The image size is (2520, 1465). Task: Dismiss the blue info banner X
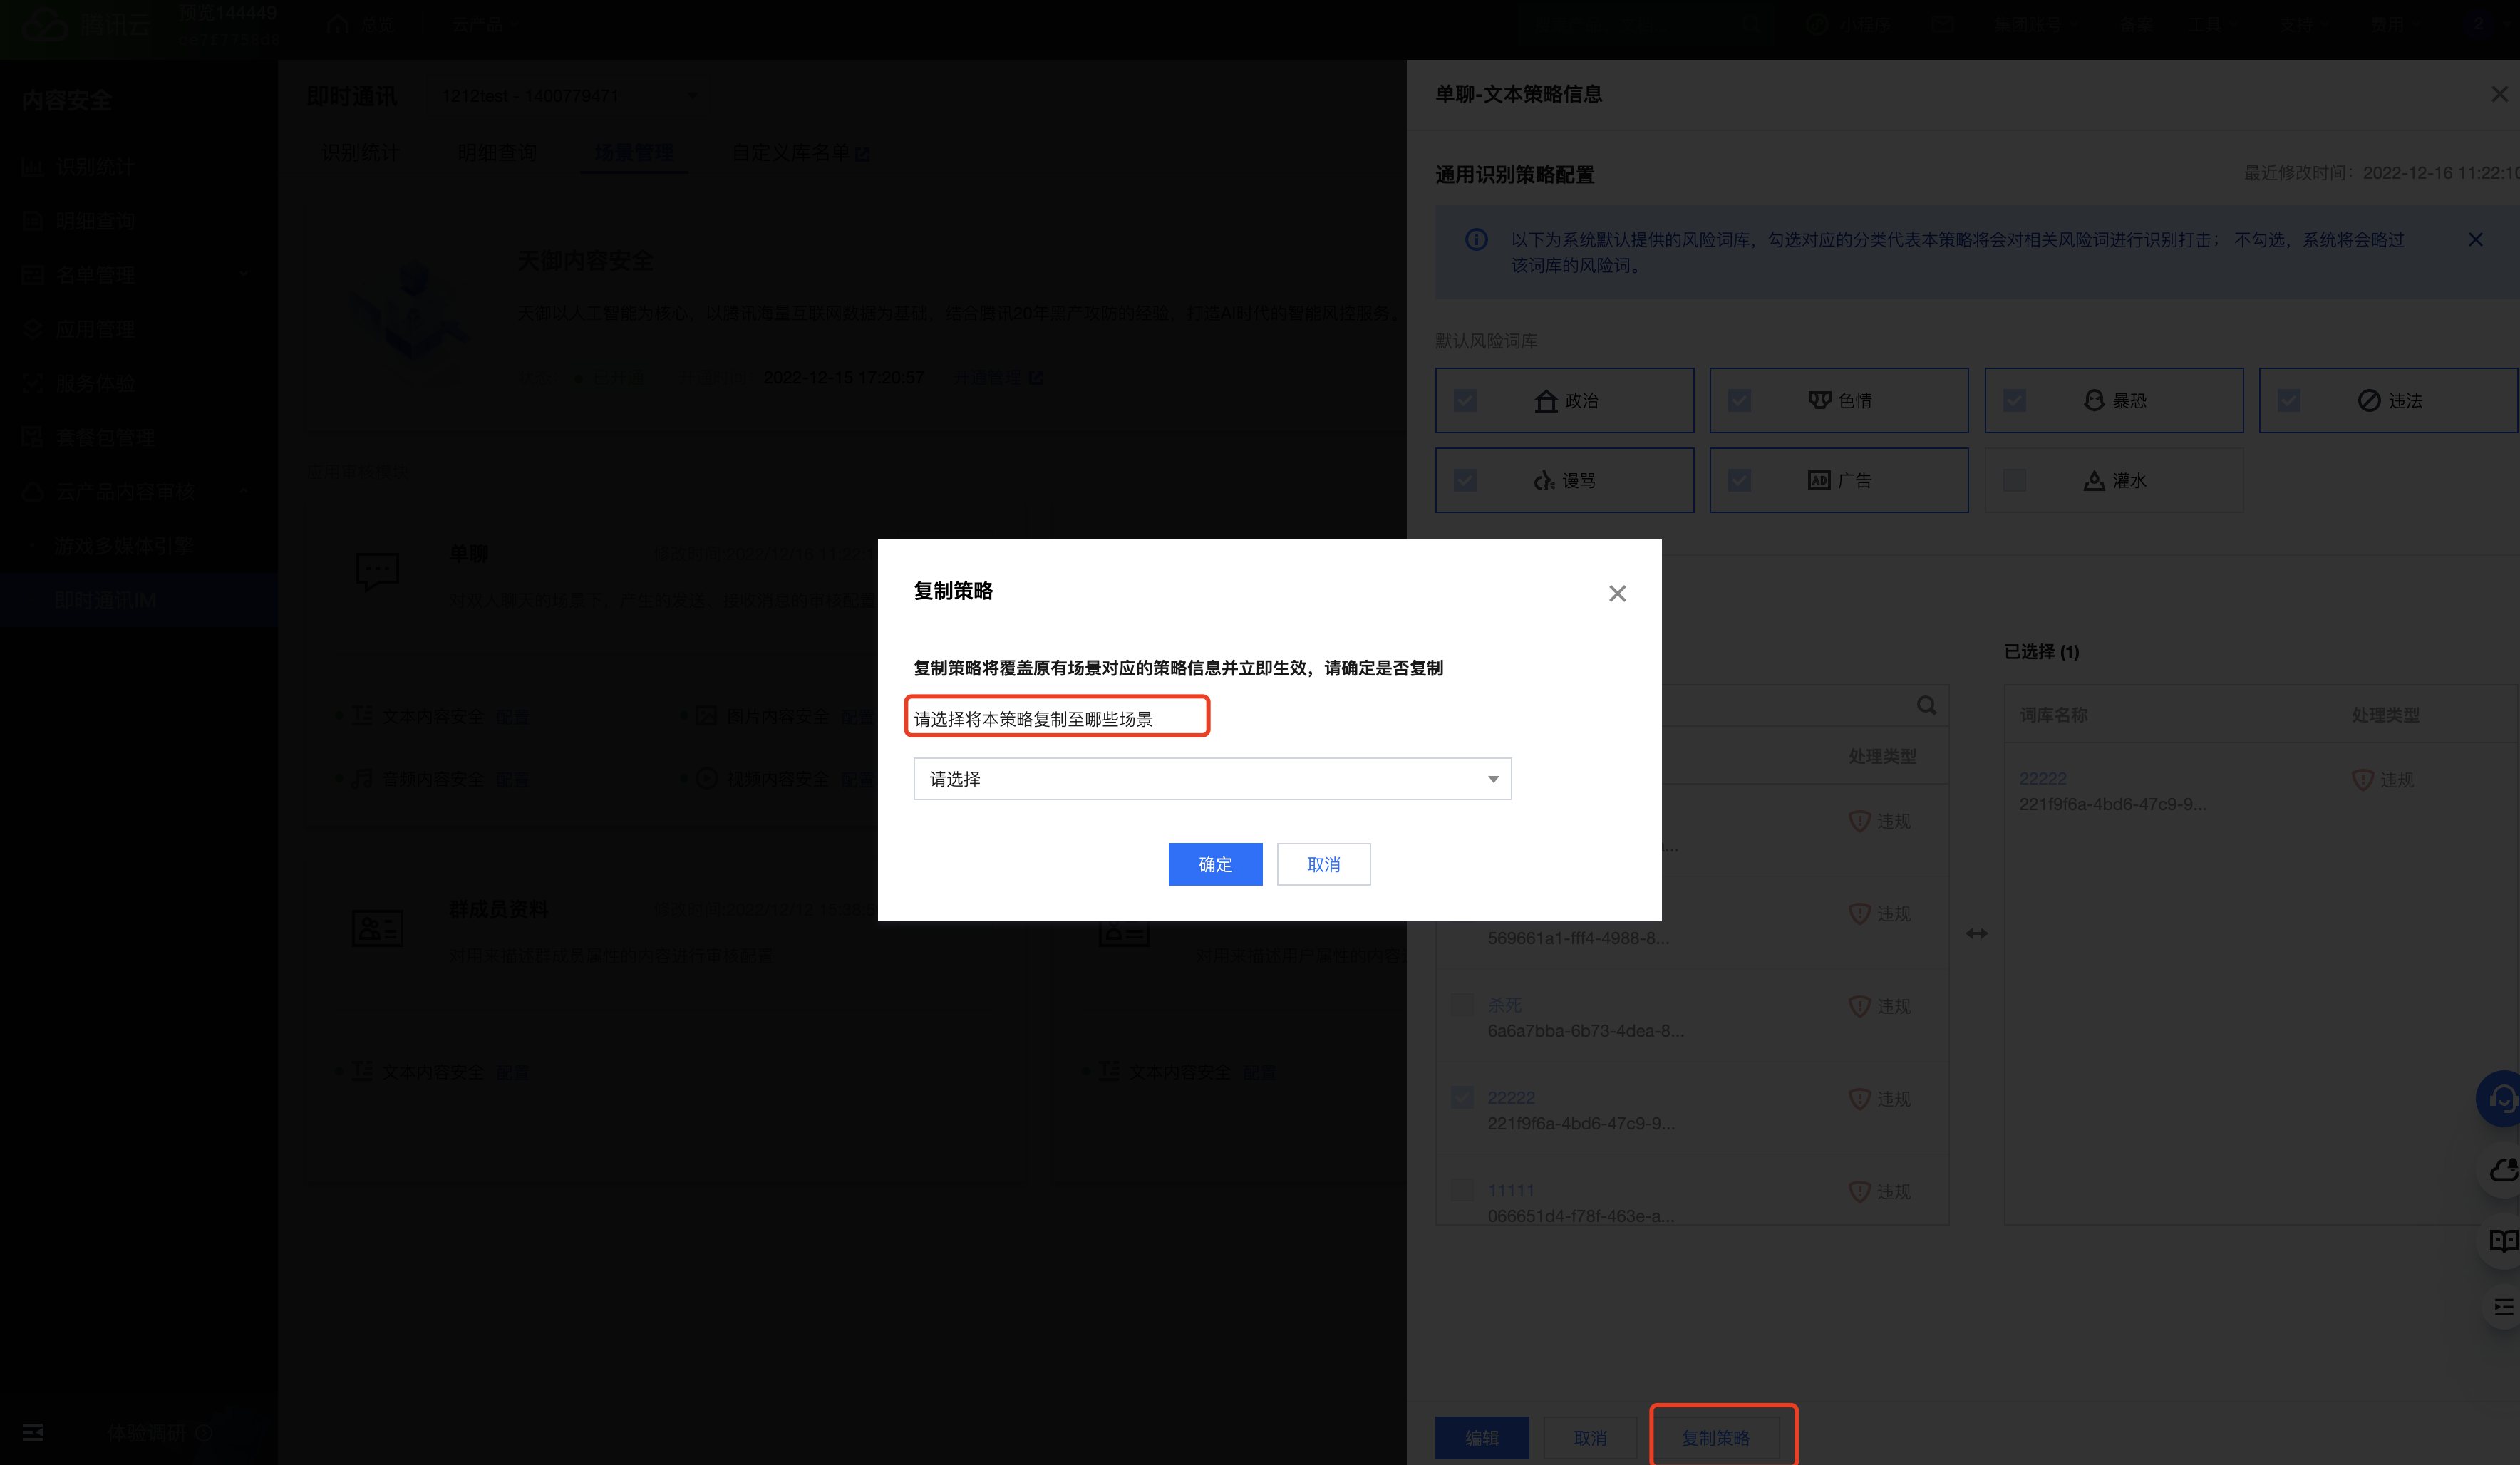pyautogui.click(x=2475, y=240)
